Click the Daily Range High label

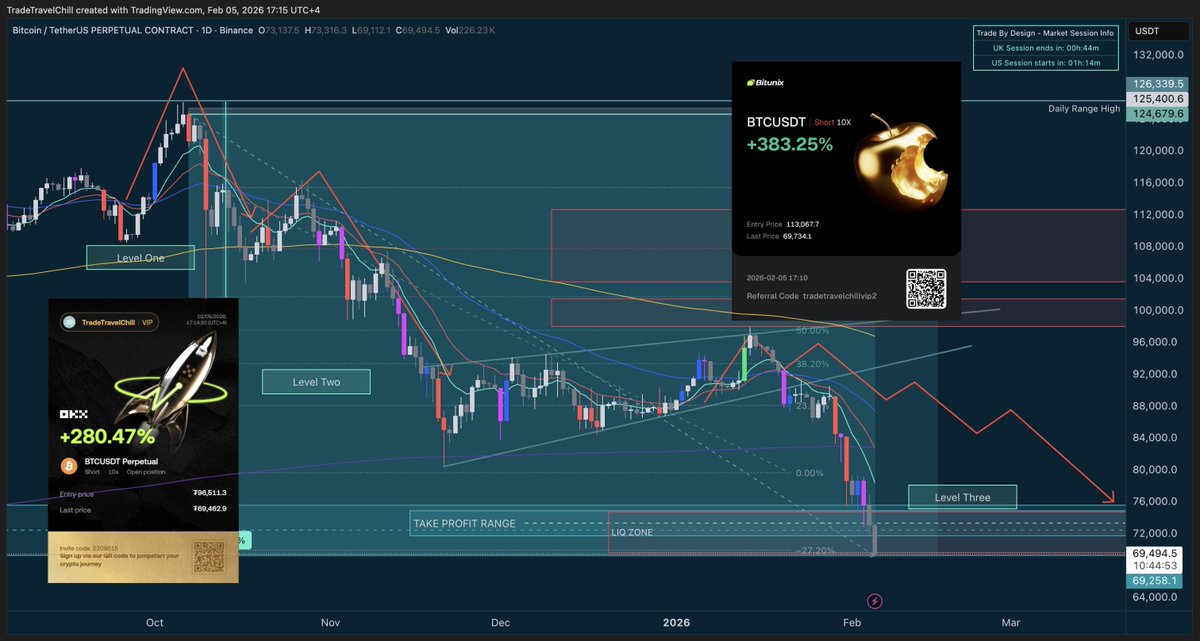click(x=1084, y=108)
